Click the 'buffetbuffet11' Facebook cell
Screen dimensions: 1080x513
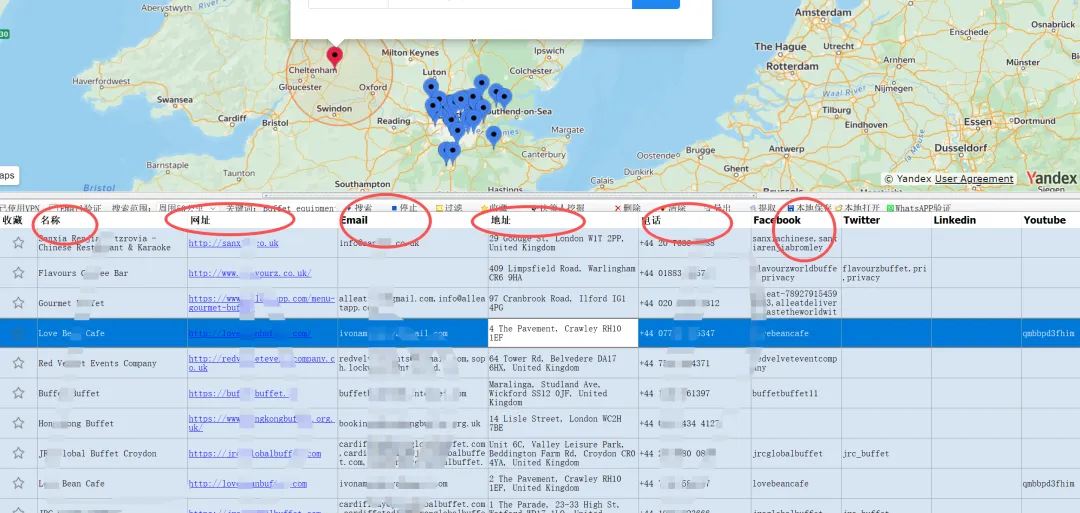tap(796, 393)
